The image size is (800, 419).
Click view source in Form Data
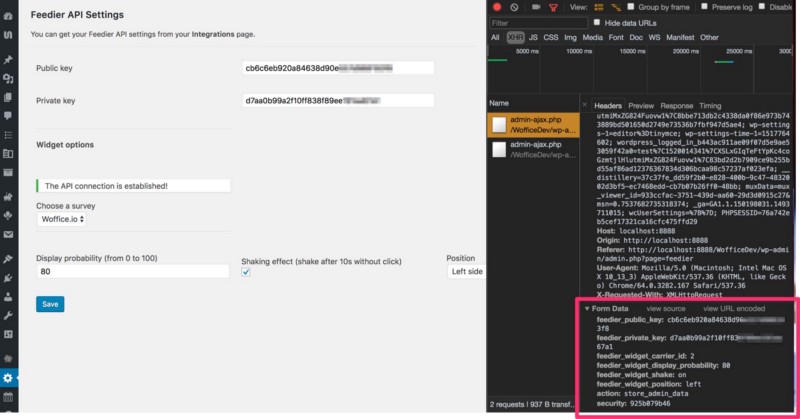[666, 308]
